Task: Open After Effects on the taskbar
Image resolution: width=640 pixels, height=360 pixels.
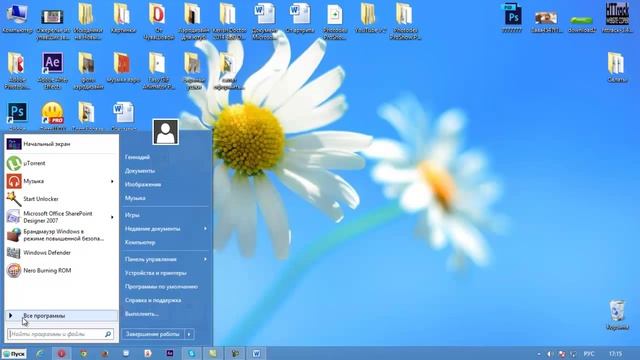Action: [x=170, y=353]
